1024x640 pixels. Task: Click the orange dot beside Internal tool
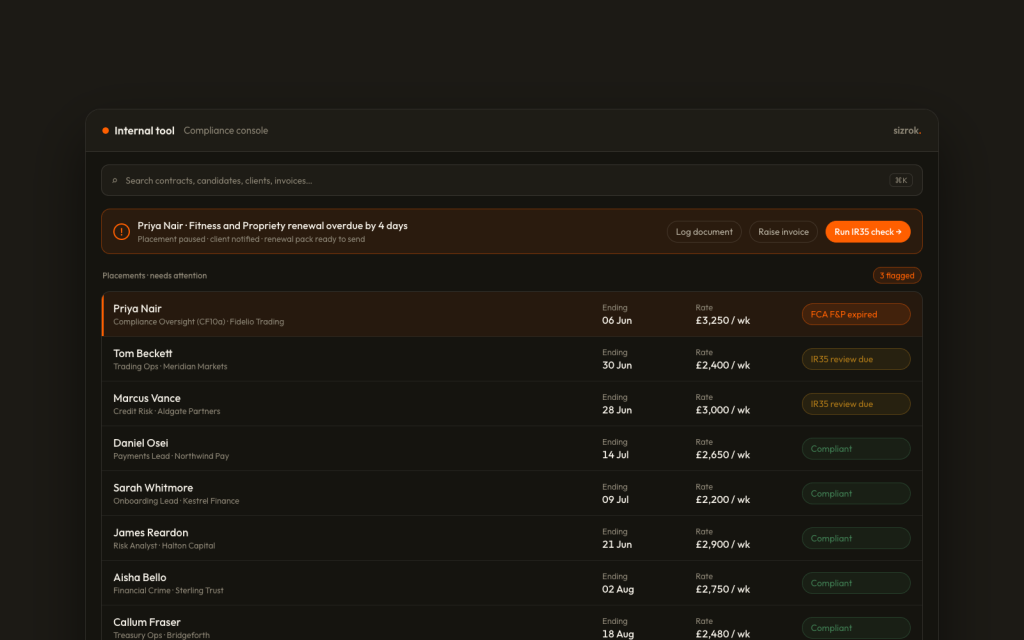click(105, 131)
